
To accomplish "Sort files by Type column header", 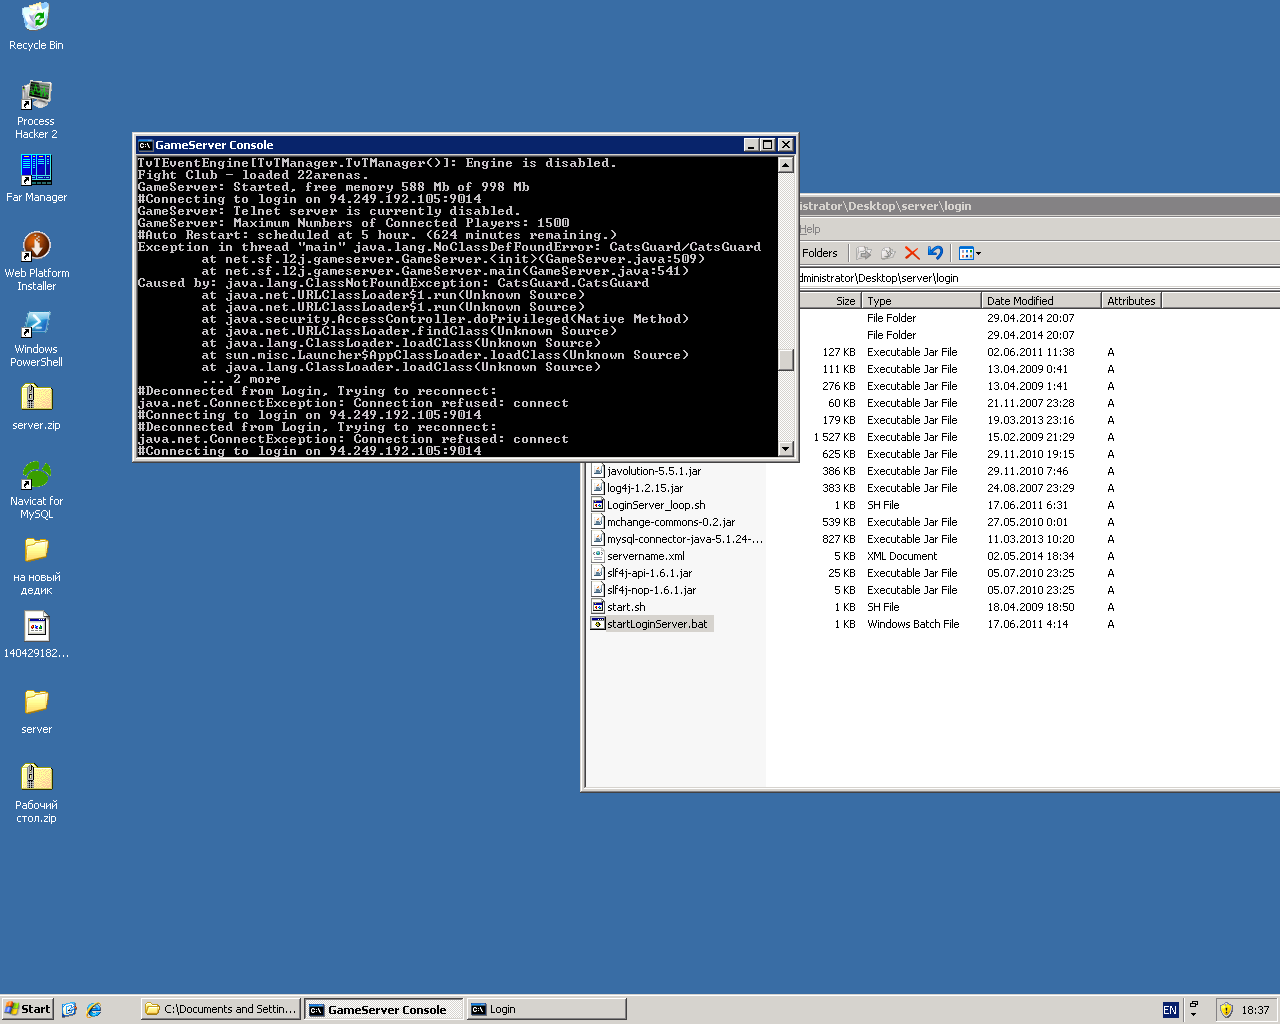I will coord(921,300).
